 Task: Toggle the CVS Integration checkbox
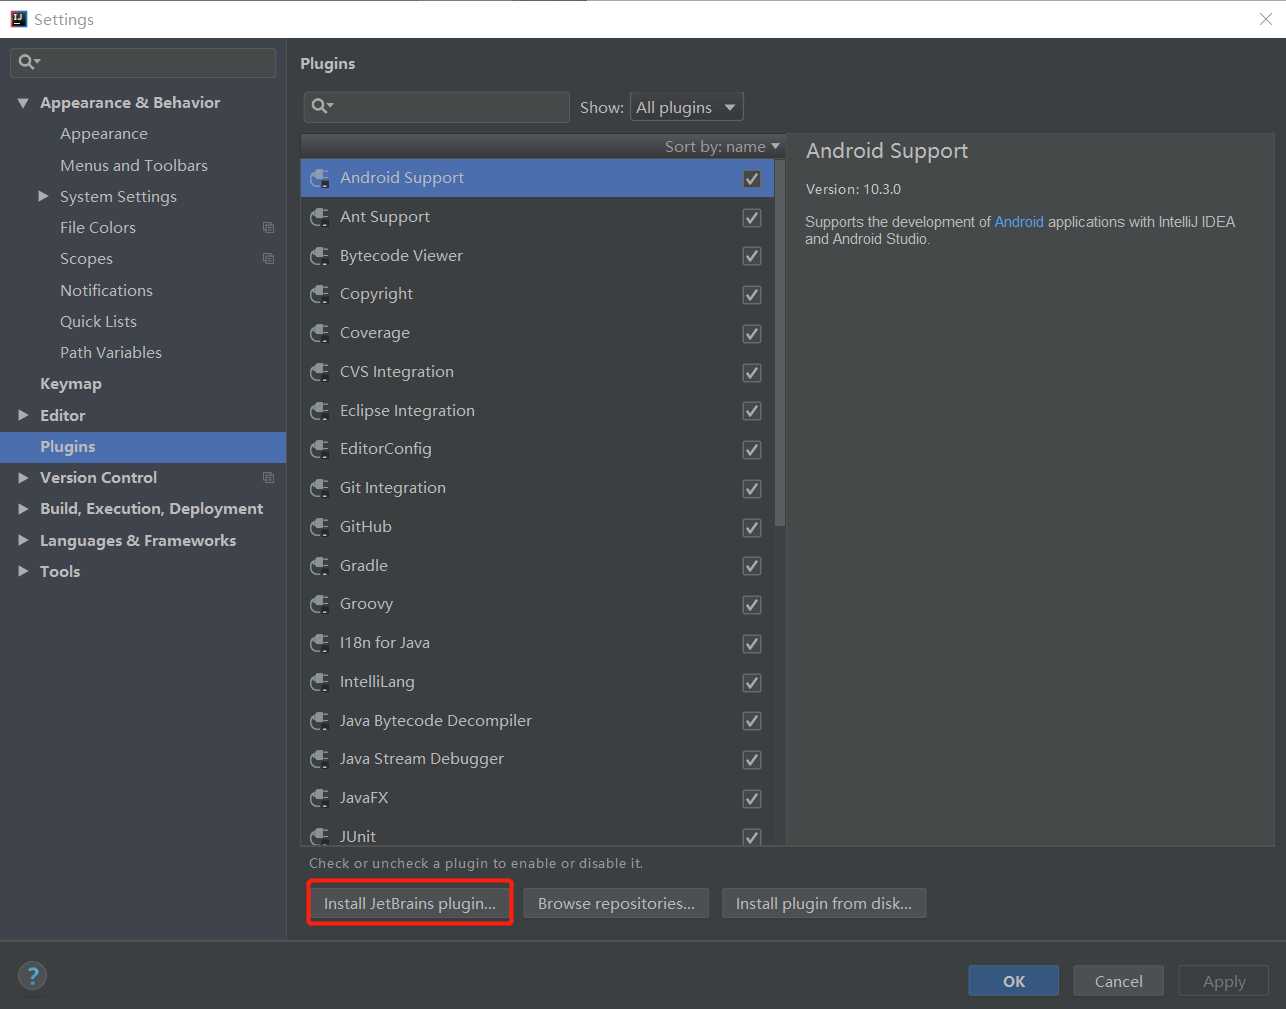click(752, 373)
